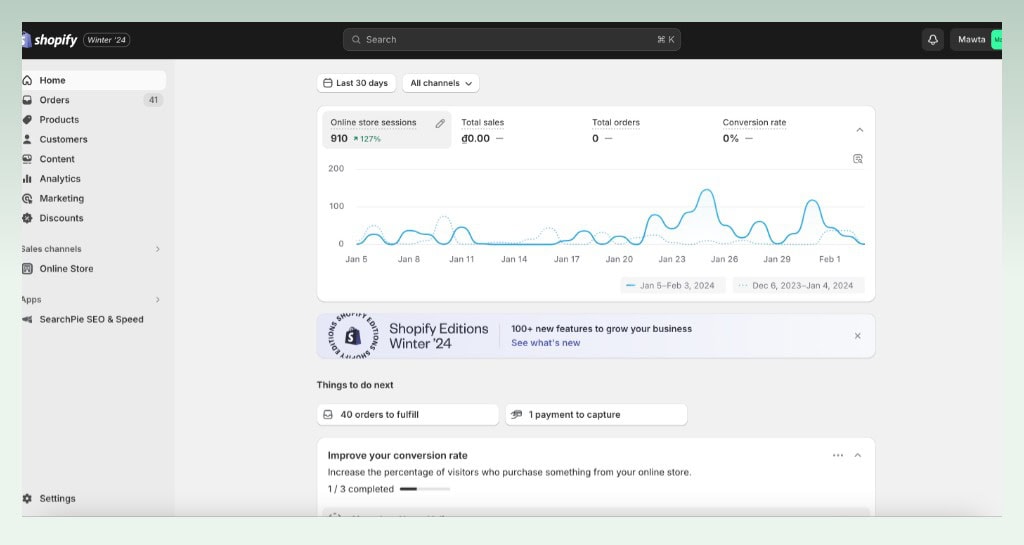
Task: Open Analytics in the sidebar
Action: (94, 178)
